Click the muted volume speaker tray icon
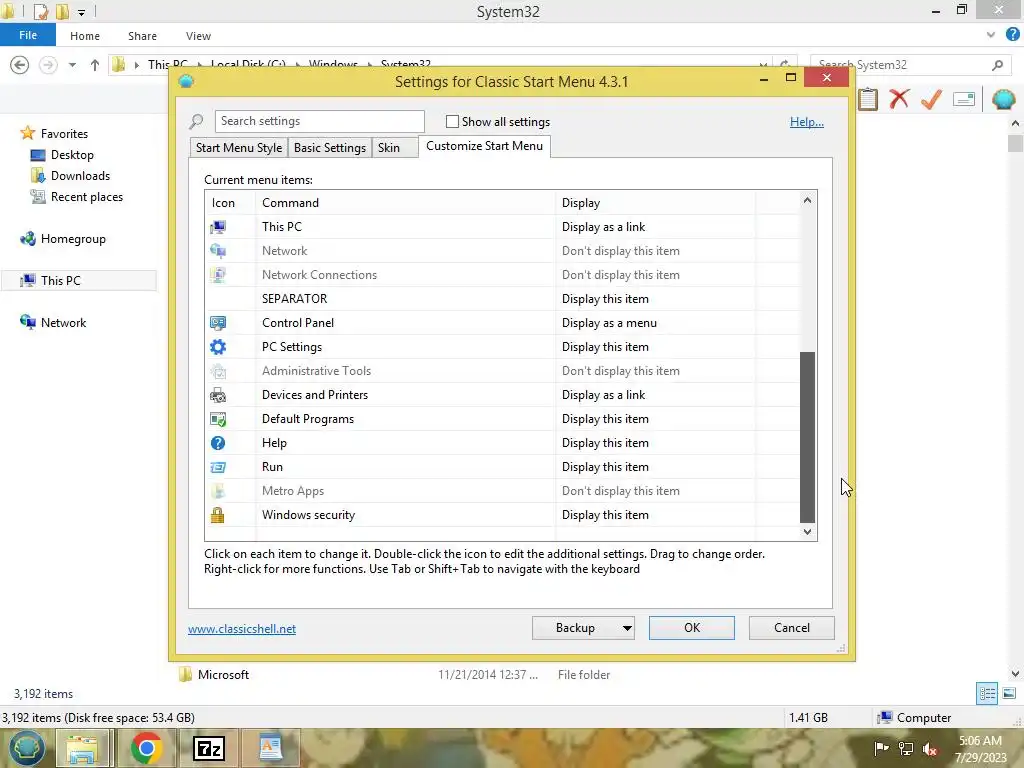Image resolution: width=1024 pixels, height=768 pixels. 931,748
